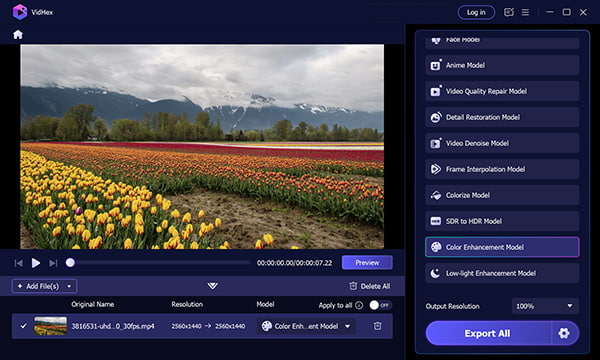Click the video preview area

(x=202, y=147)
